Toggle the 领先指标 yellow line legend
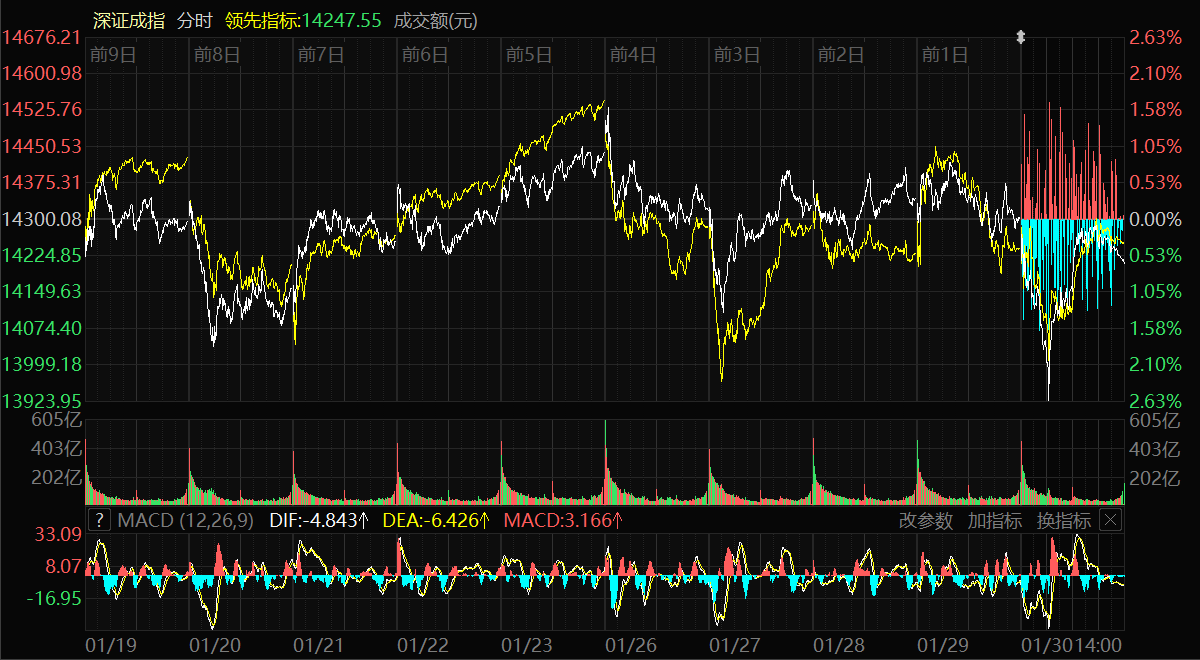 coord(304,20)
